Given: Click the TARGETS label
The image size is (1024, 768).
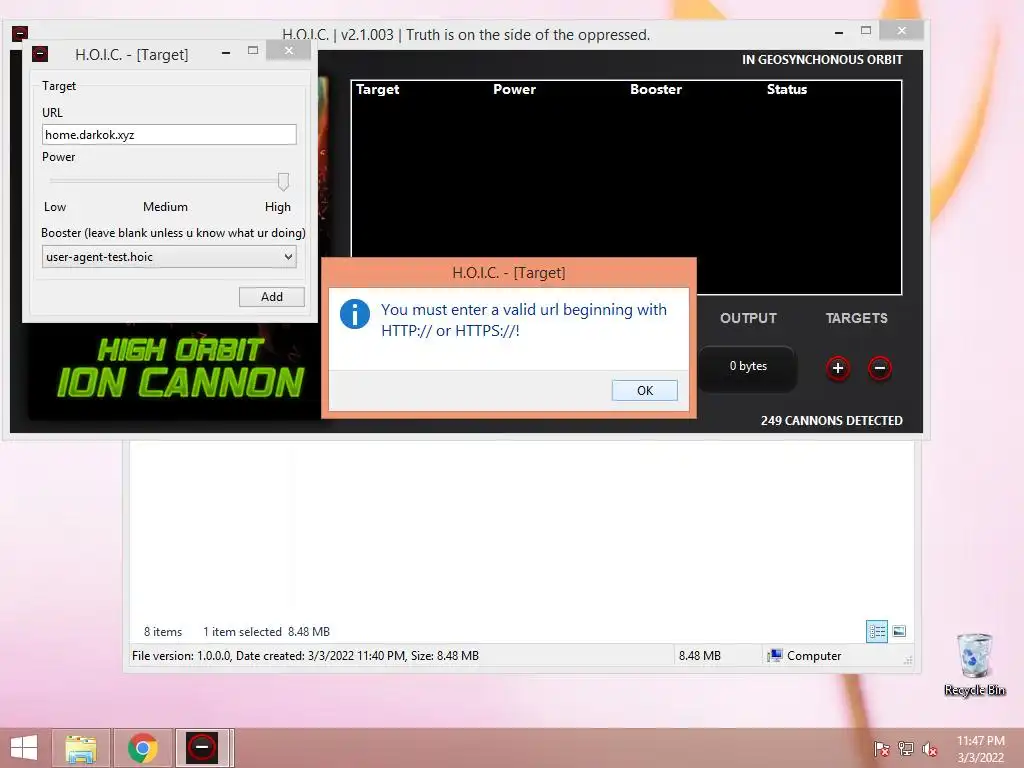Looking at the screenshot, I should (856, 318).
